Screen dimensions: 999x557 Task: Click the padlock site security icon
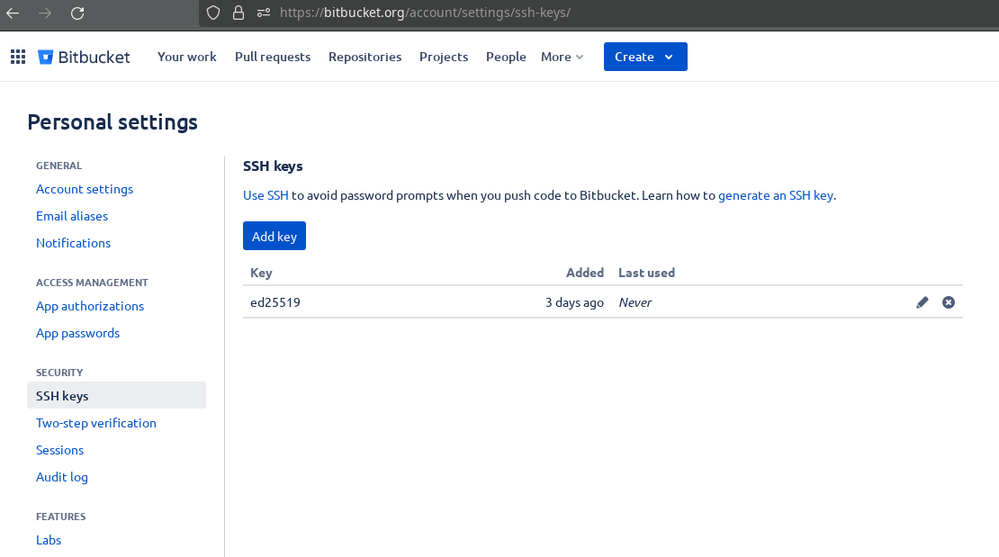coord(238,13)
